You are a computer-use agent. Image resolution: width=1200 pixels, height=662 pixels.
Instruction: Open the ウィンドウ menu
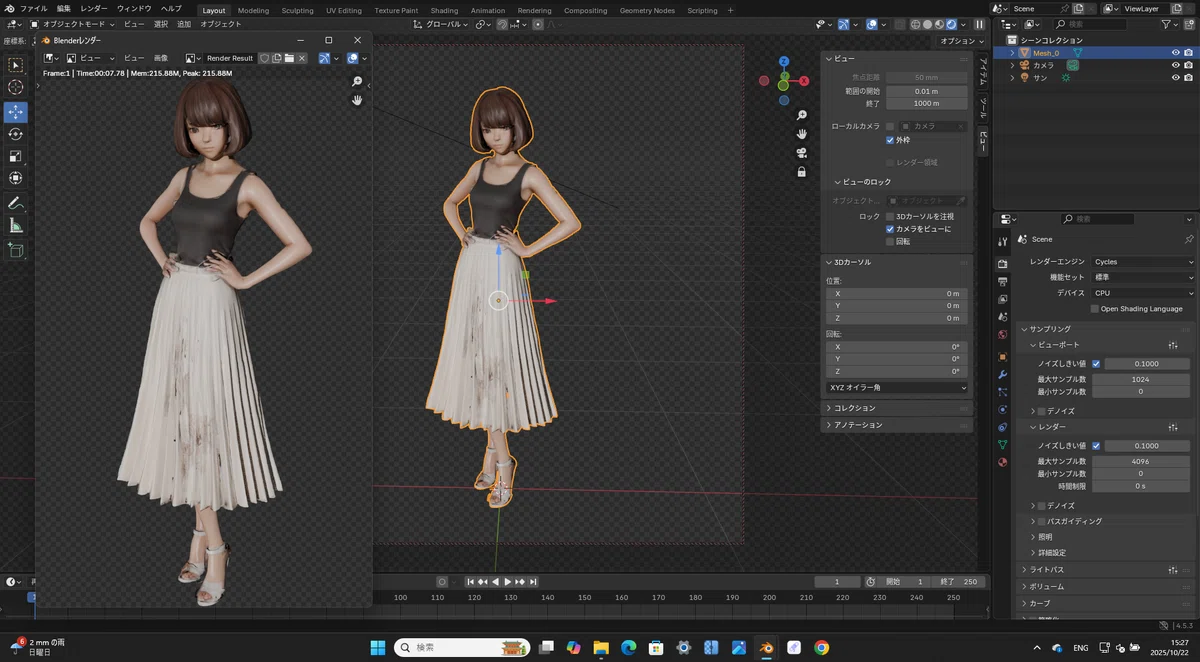(134, 9)
